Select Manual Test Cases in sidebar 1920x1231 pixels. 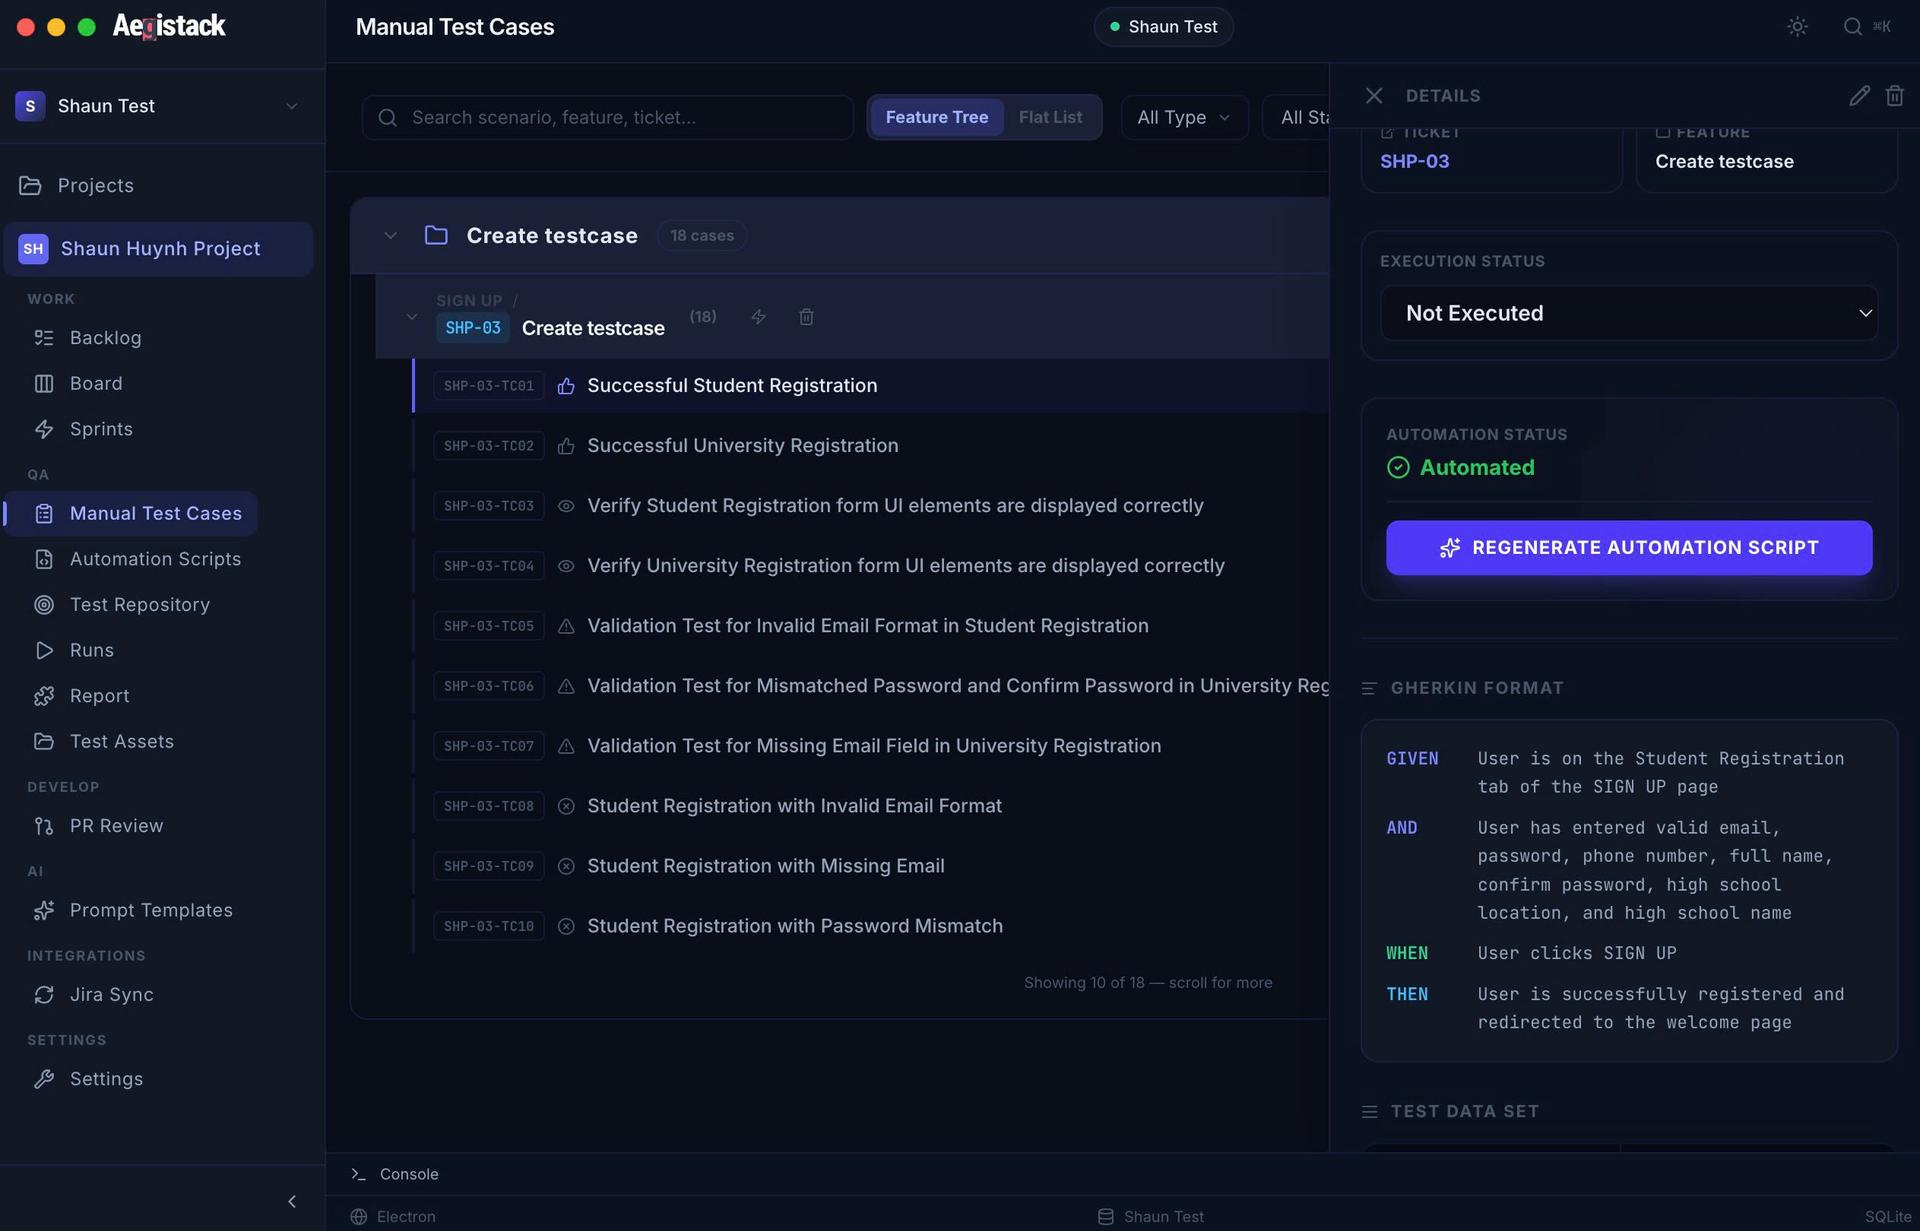click(131, 513)
